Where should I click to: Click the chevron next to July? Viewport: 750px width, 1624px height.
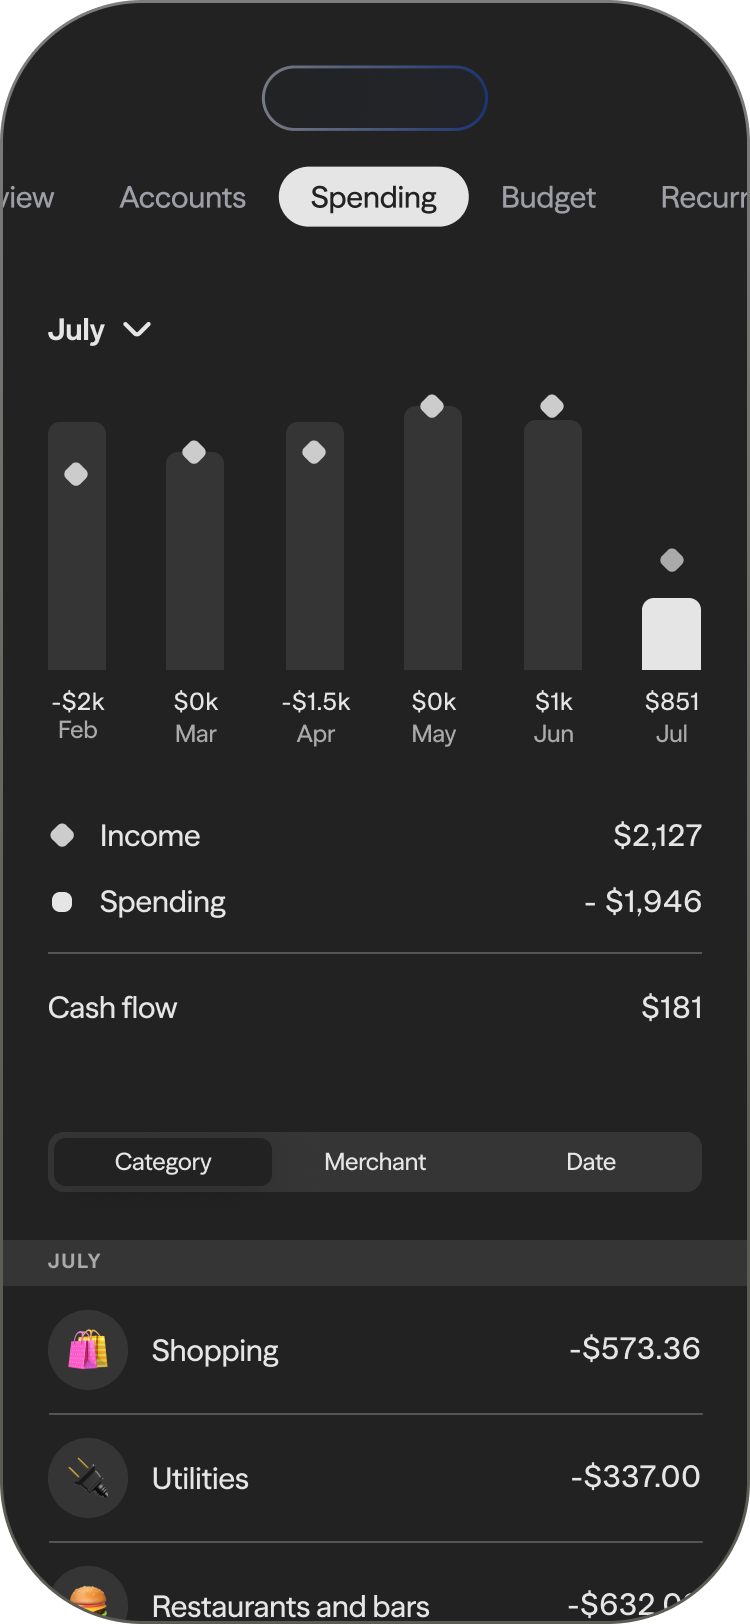pyautogui.click(x=137, y=329)
